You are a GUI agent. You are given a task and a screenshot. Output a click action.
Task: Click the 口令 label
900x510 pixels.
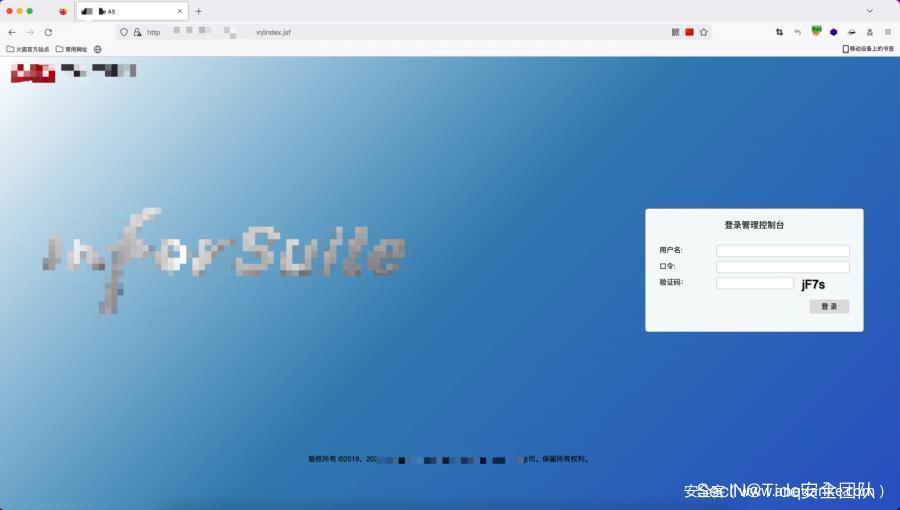[x=667, y=266]
